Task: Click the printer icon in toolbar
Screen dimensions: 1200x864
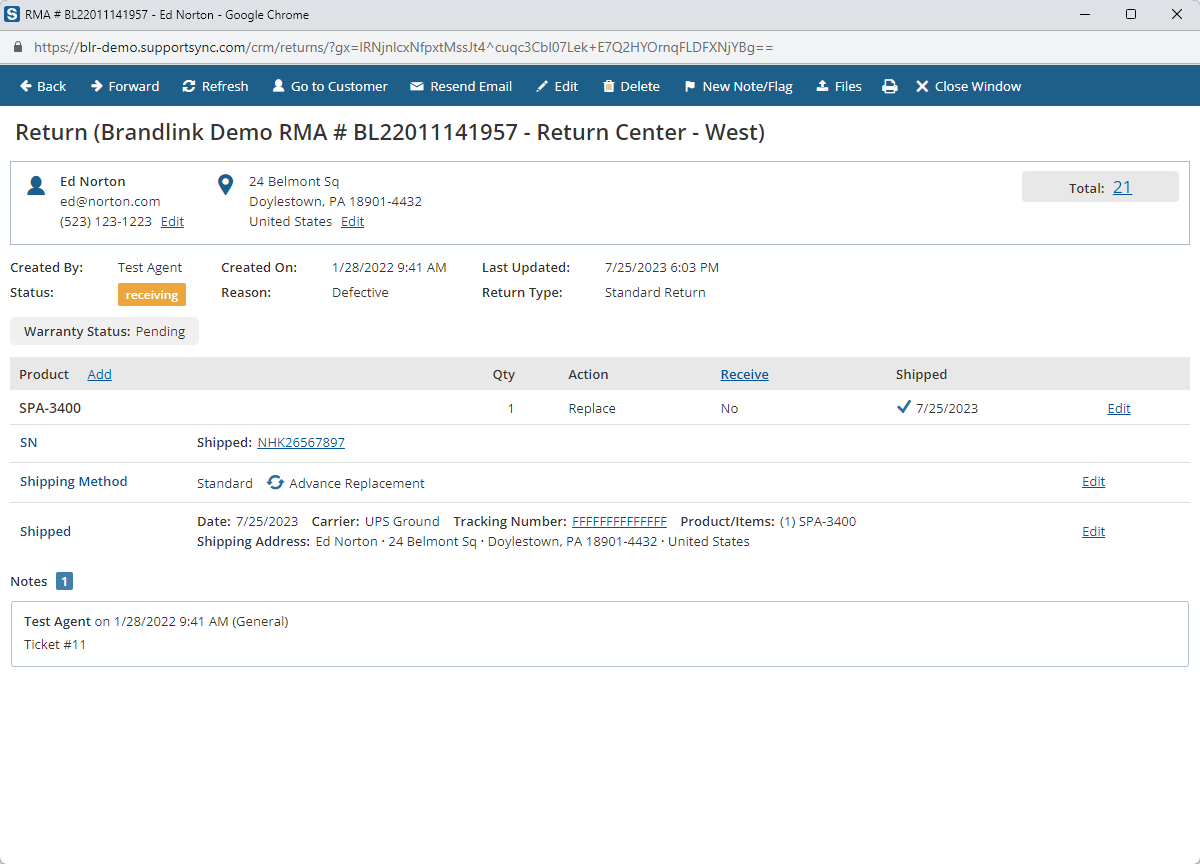Action: (x=889, y=87)
